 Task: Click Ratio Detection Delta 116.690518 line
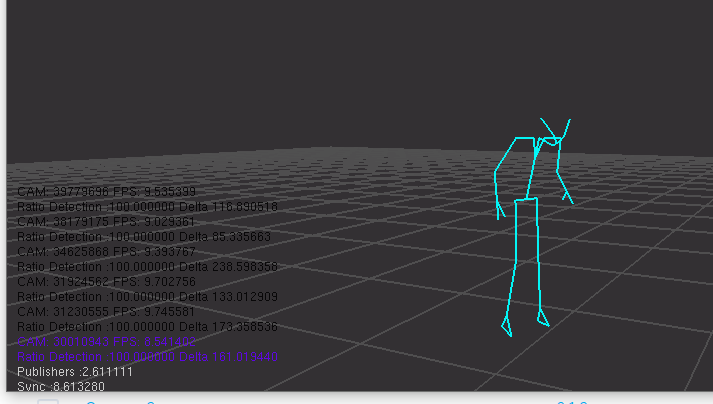point(147,206)
